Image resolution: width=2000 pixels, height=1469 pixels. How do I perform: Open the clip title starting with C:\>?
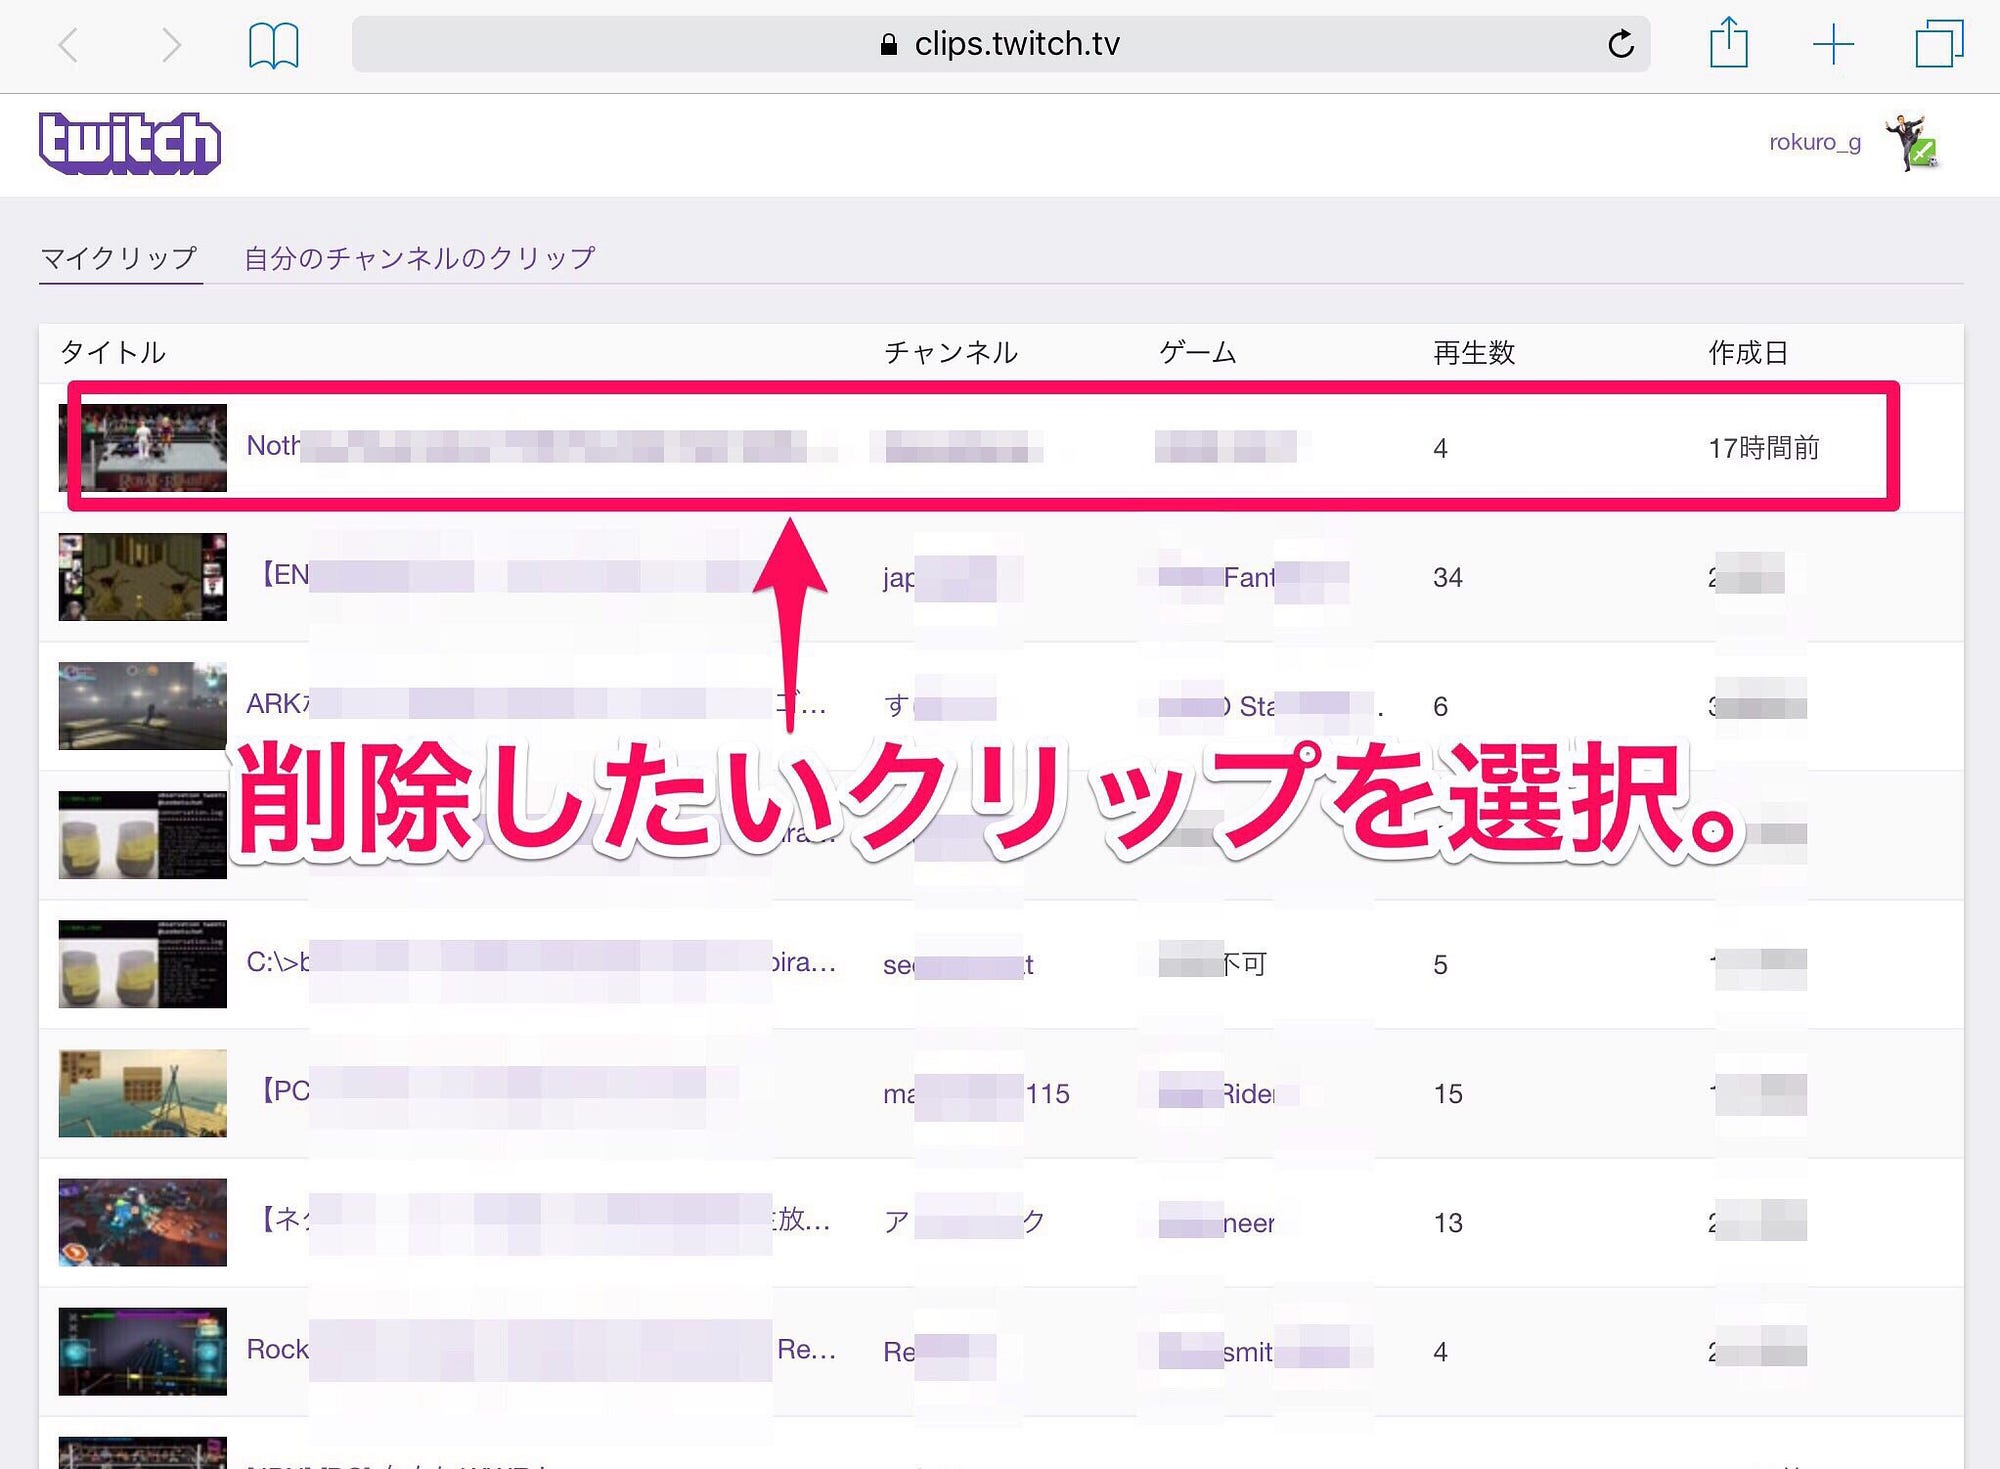(x=541, y=962)
